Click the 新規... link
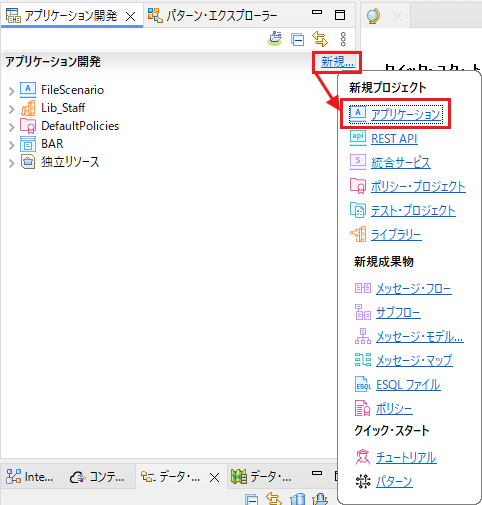This screenshot has height=505, width=482. 337,62
